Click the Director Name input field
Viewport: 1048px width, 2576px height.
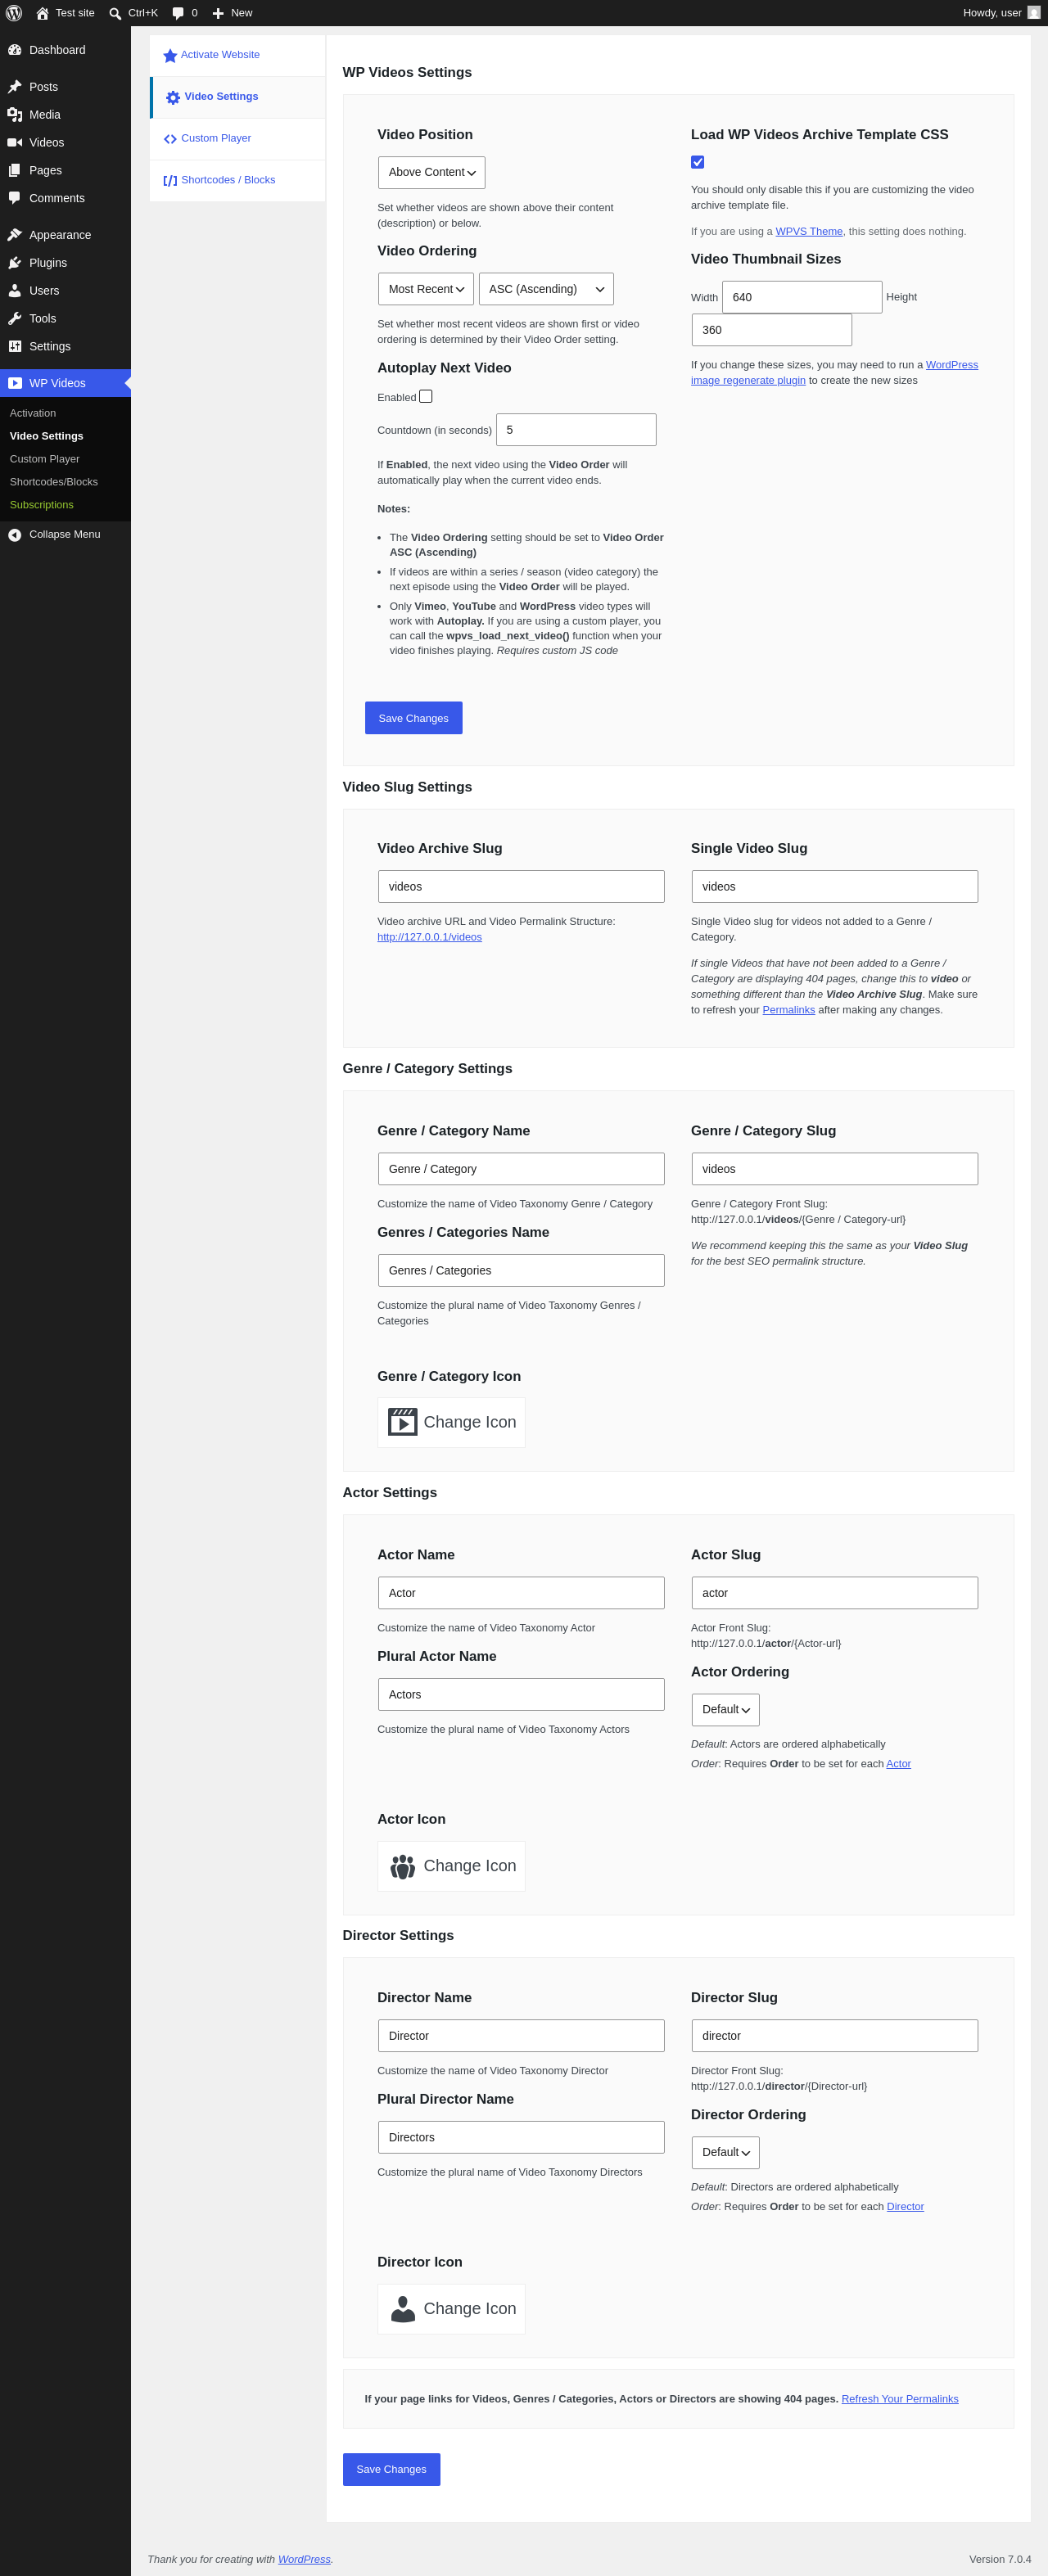point(521,2036)
